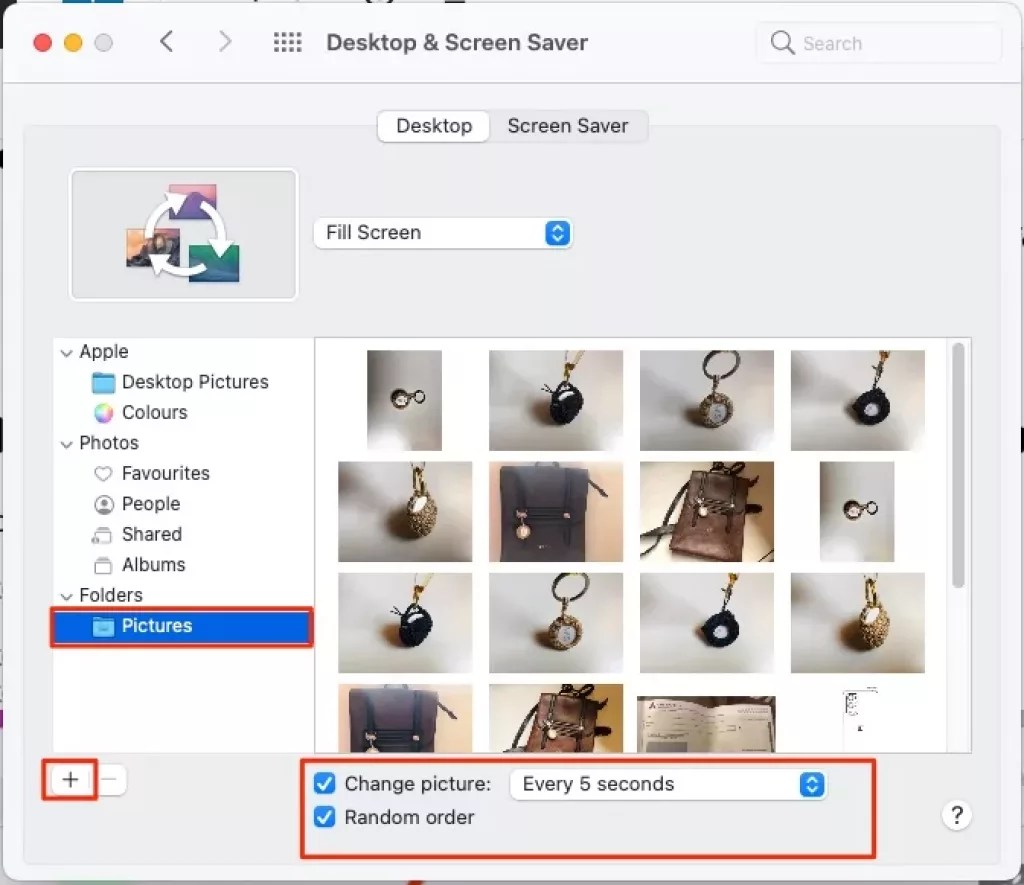This screenshot has height=885, width=1024.
Task: Click the Show All grid icon
Action: pyautogui.click(x=287, y=42)
